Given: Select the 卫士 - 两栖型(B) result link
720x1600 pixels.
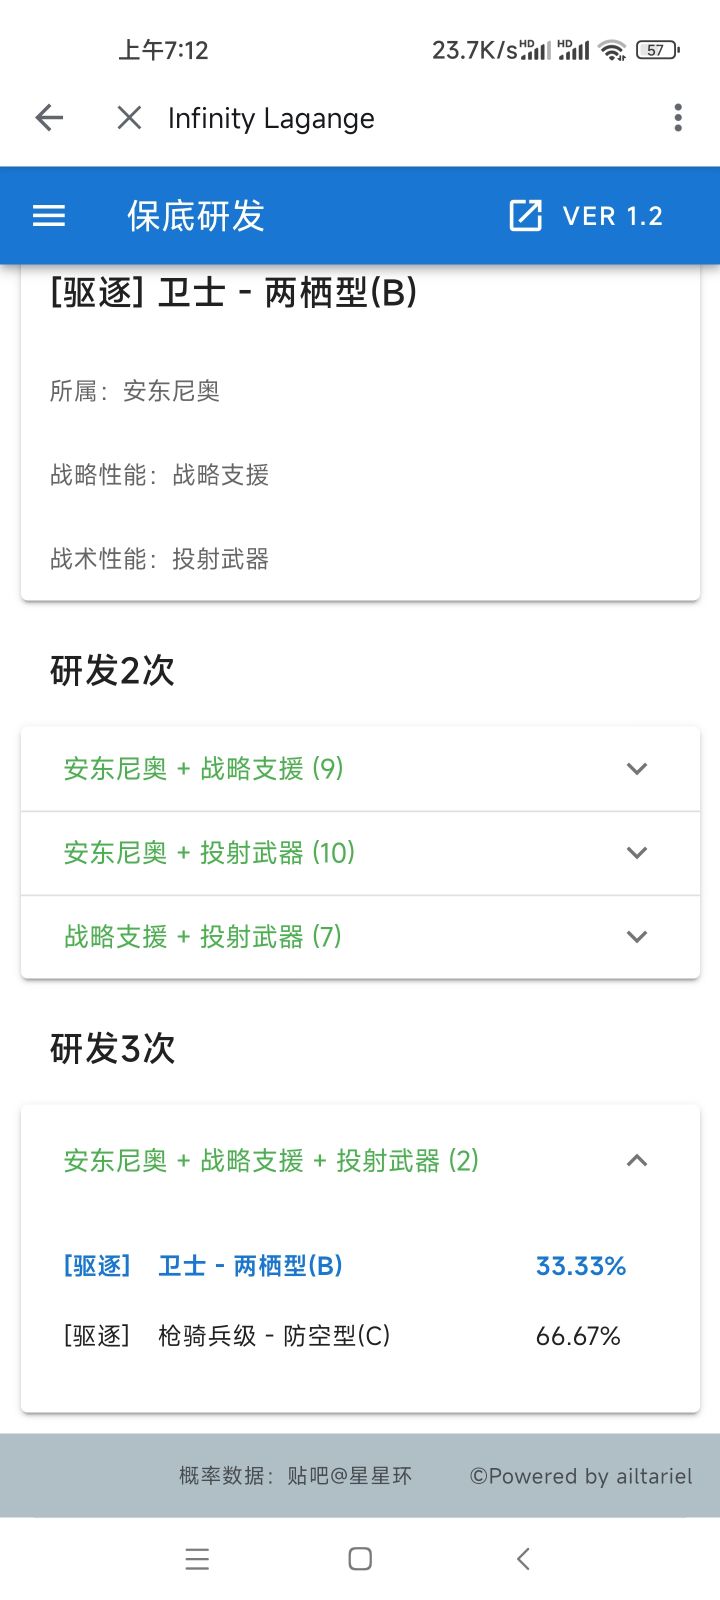Looking at the screenshot, I should (250, 1266).
